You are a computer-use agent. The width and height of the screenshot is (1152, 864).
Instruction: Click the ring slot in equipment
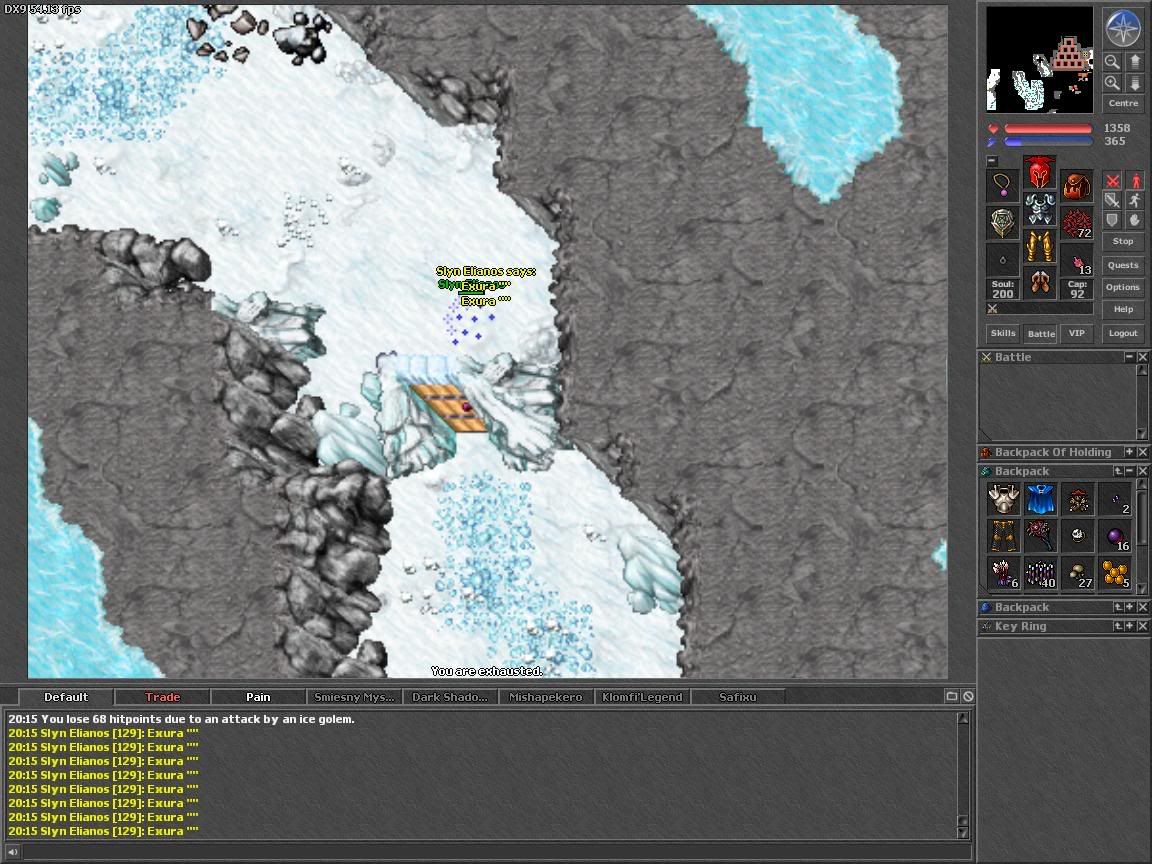1003,260
